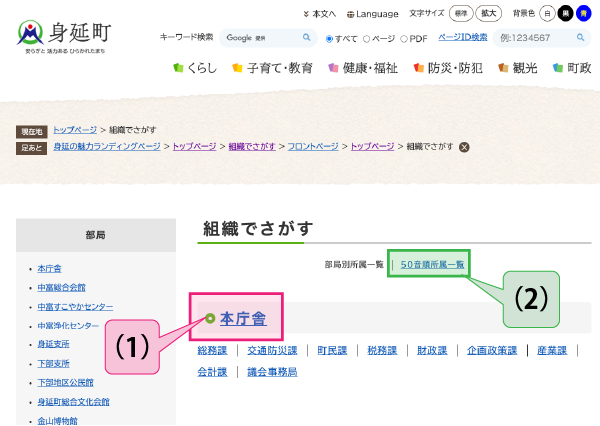Select the 部局別所属一覧 view label

point(354,264)
